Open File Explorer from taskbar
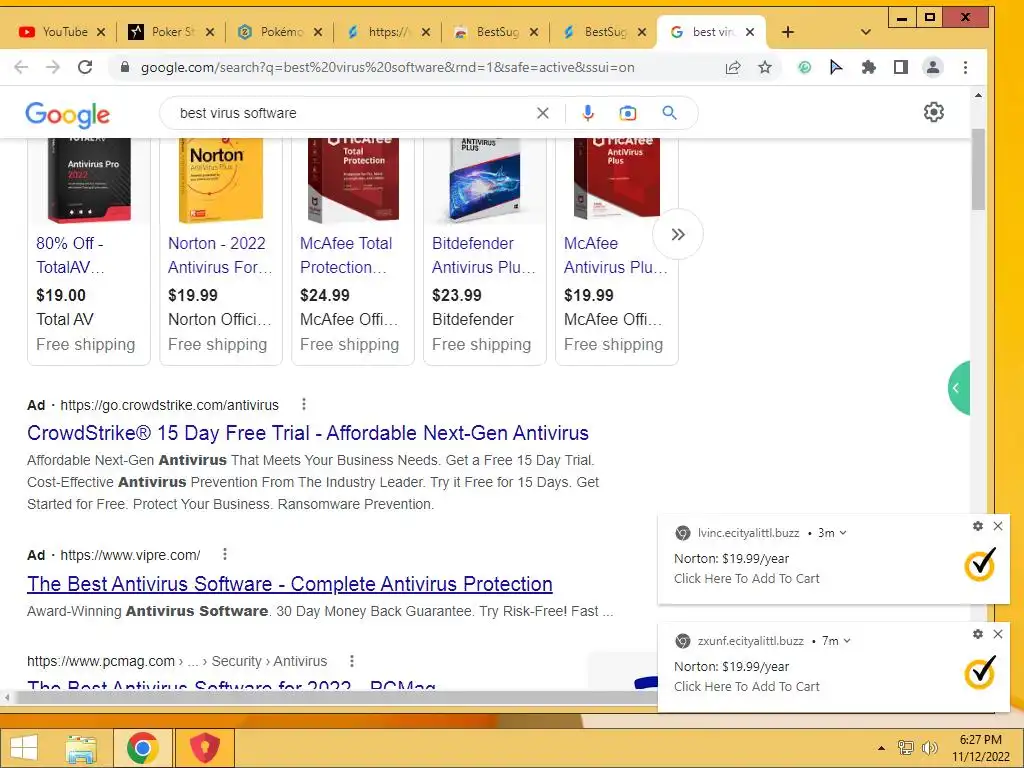The image size is (1024, 768). pyautogui.click(x=80, y=748)
